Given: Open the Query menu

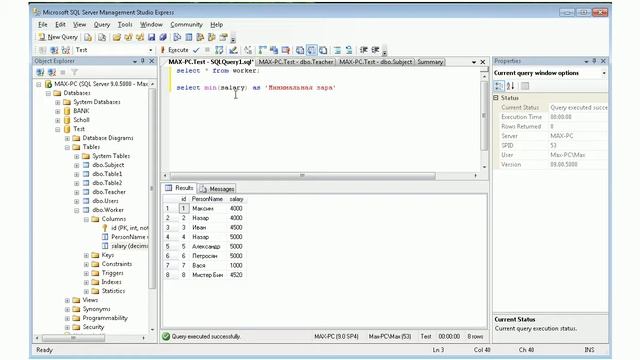Looking at the screenshot, I should click(x=102, y=24).
